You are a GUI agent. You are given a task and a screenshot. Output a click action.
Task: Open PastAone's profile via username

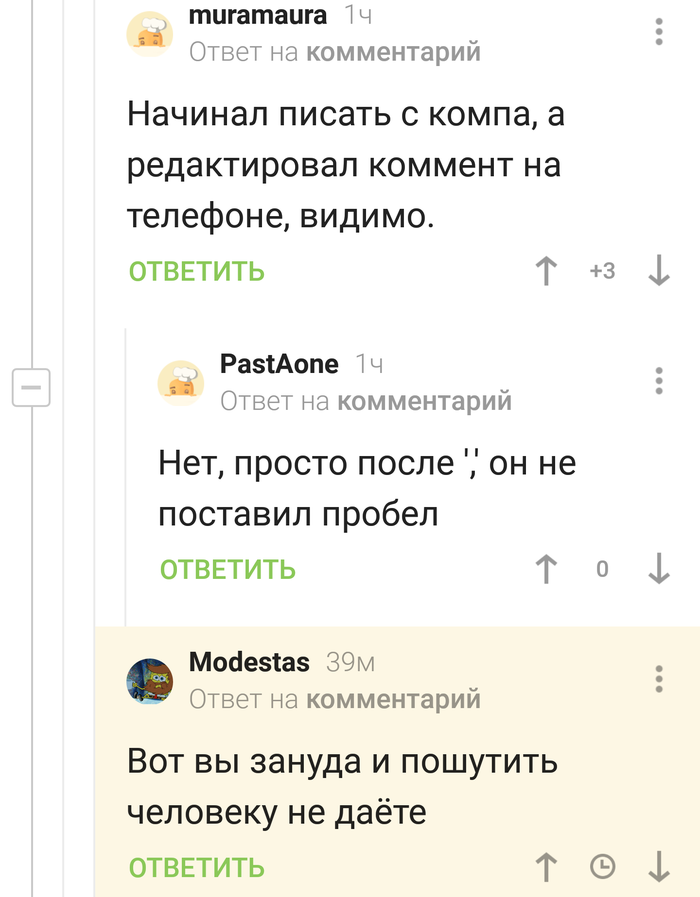point(279,363)
